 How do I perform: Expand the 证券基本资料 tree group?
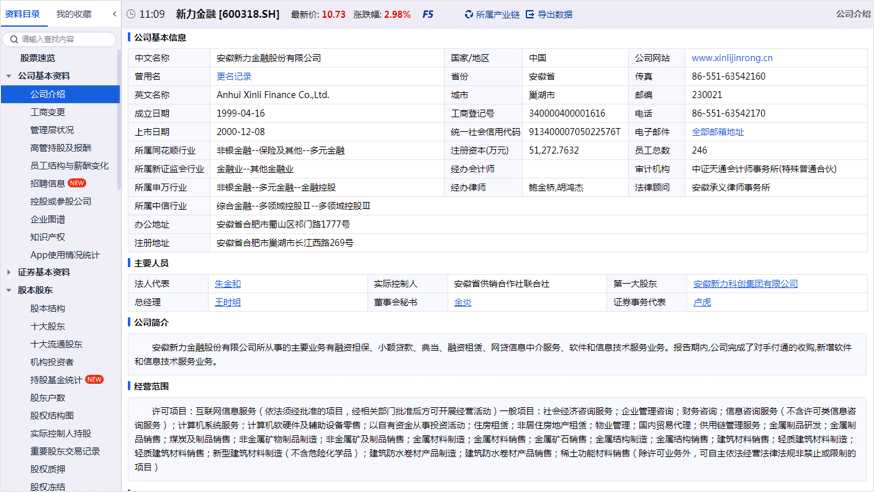9,272
